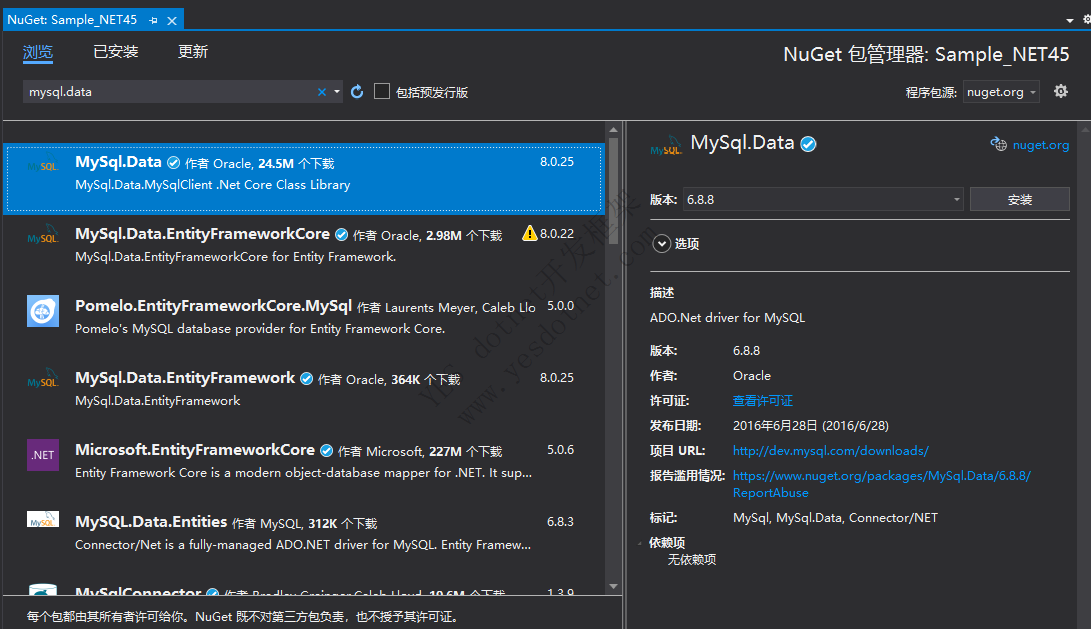The width and height of the screenshot is (1091, 629).
Task: Click the 2016年6月28日 release date text
Action: (x=811, y=426)
